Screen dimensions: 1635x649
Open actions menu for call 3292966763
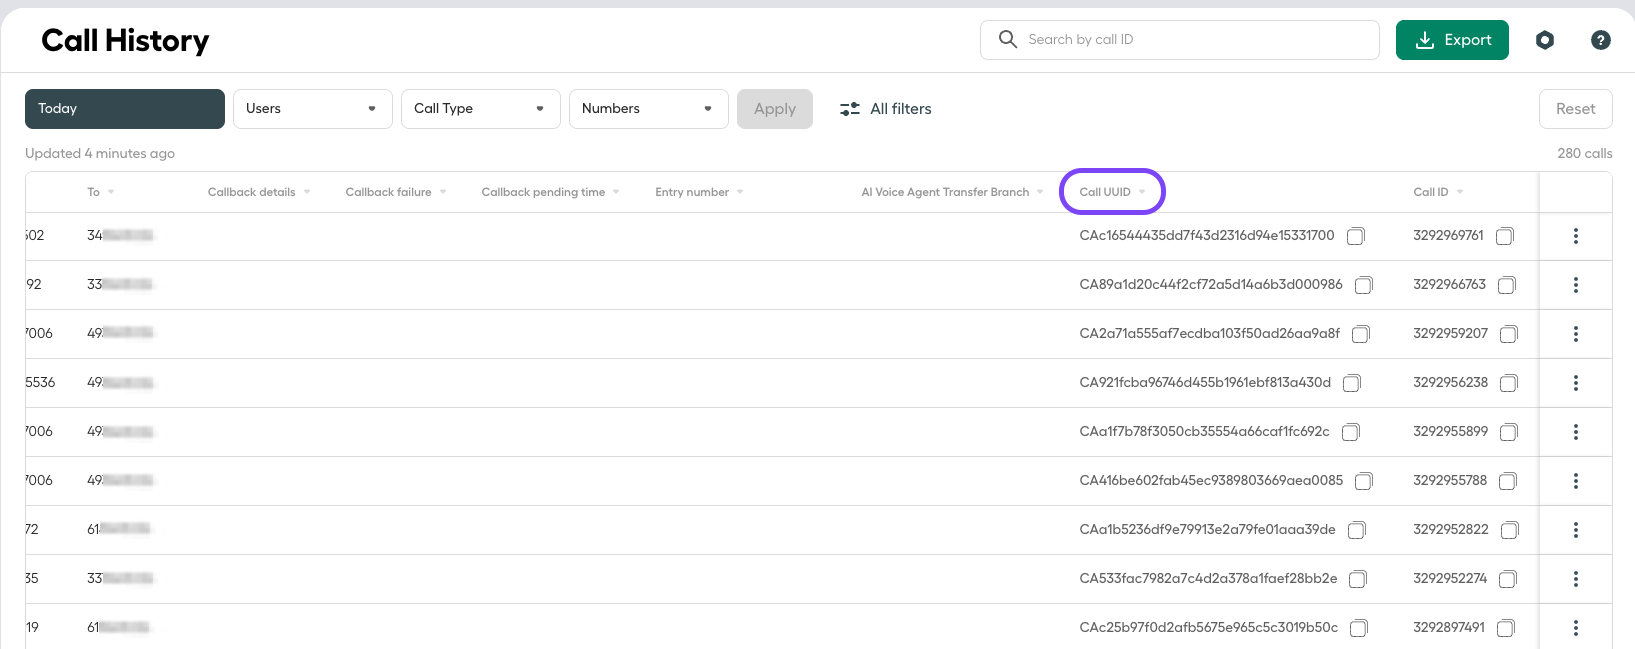coord(1576,285)
